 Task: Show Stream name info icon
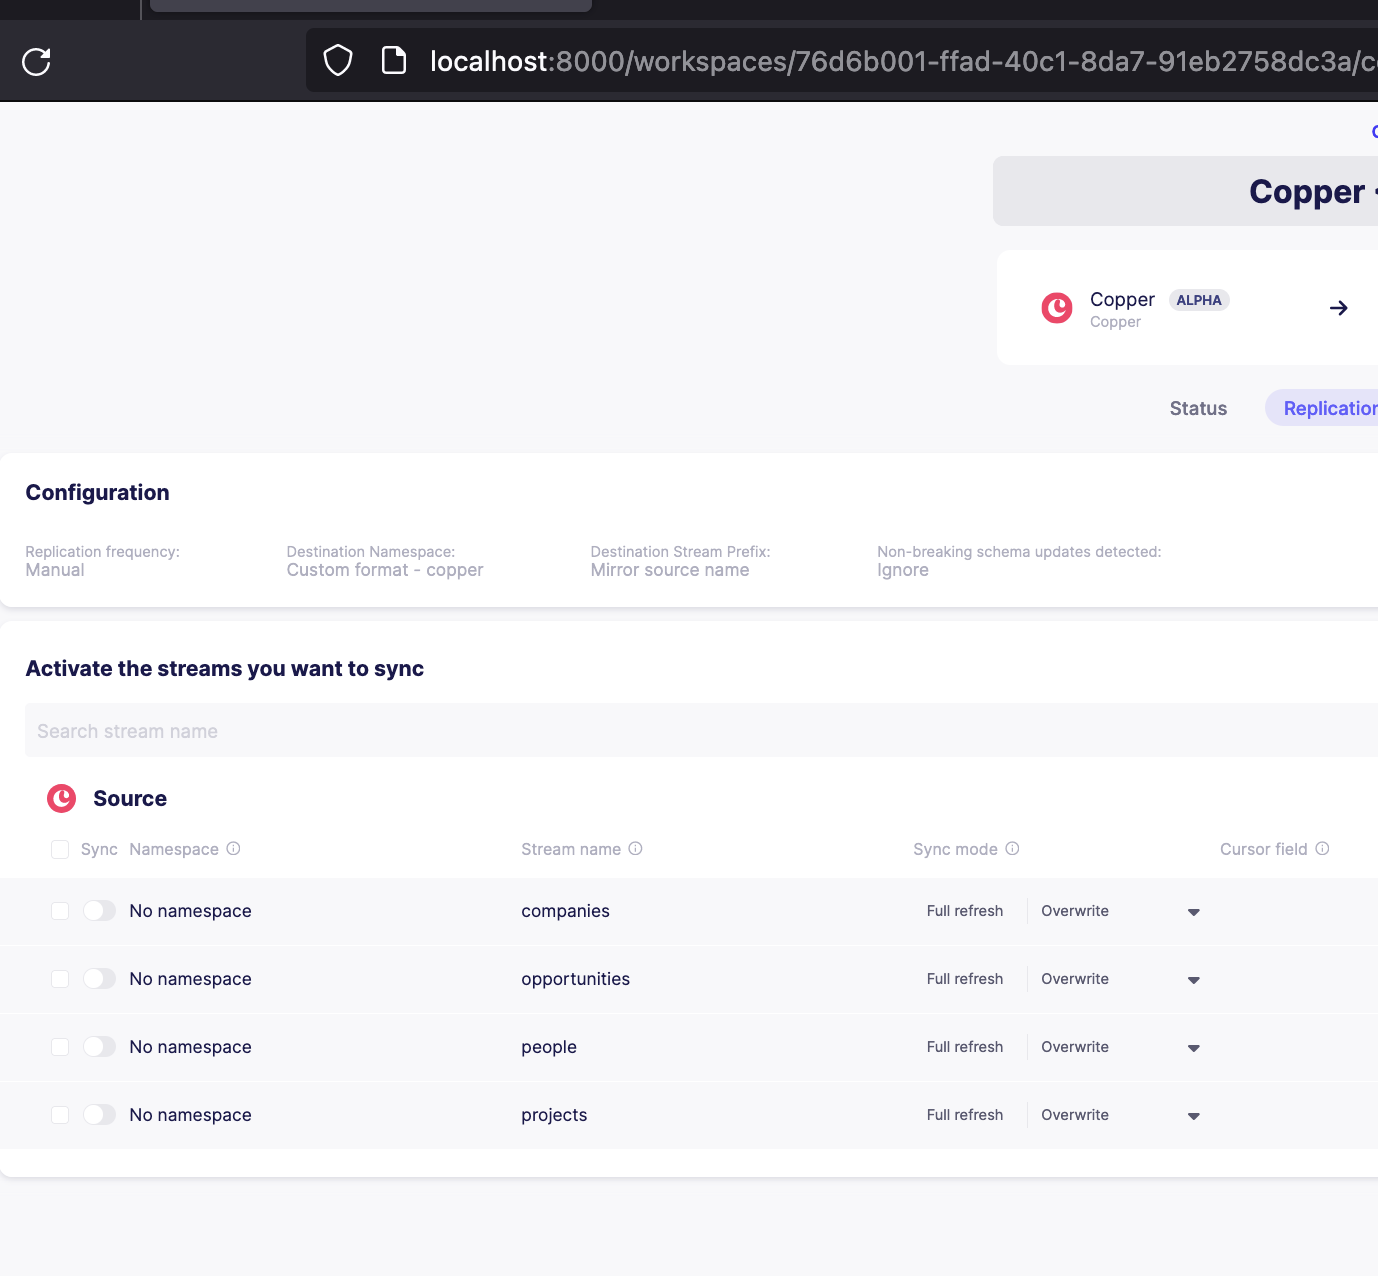coord(635,849)
